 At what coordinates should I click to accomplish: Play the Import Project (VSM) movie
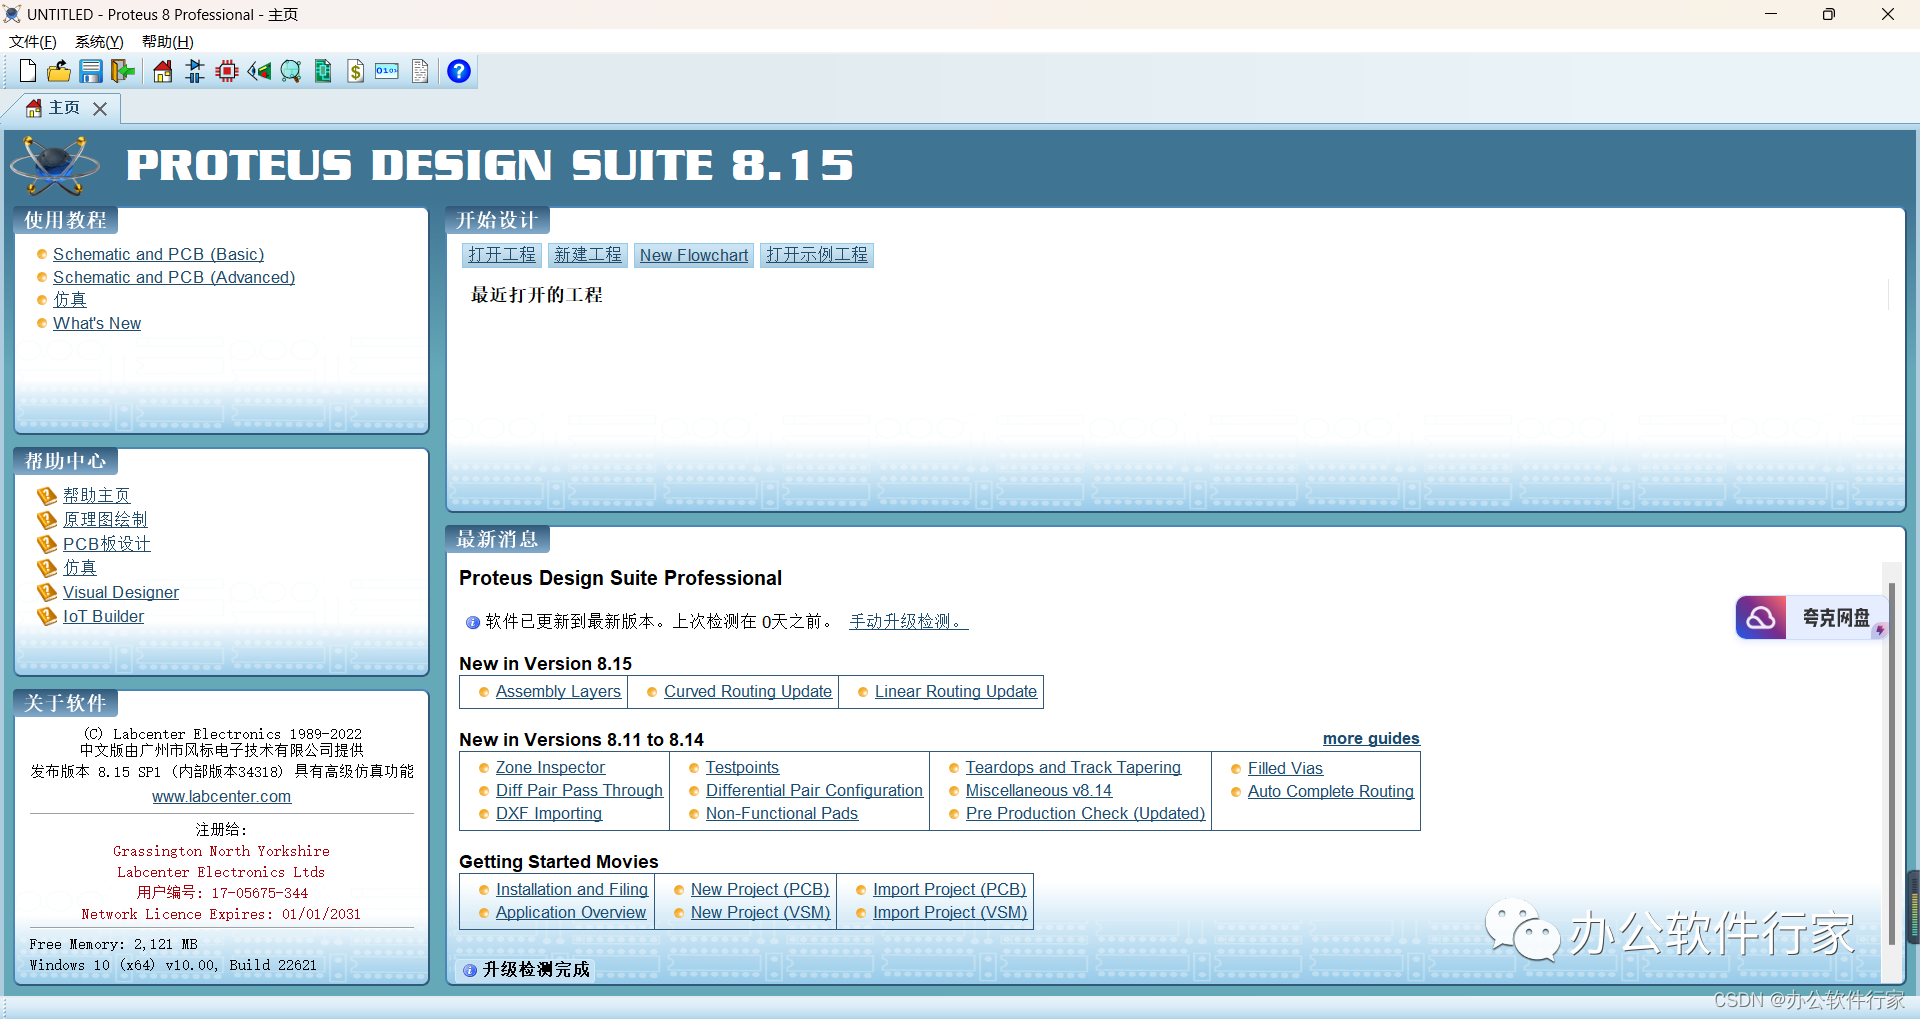[x=950, y=912]
